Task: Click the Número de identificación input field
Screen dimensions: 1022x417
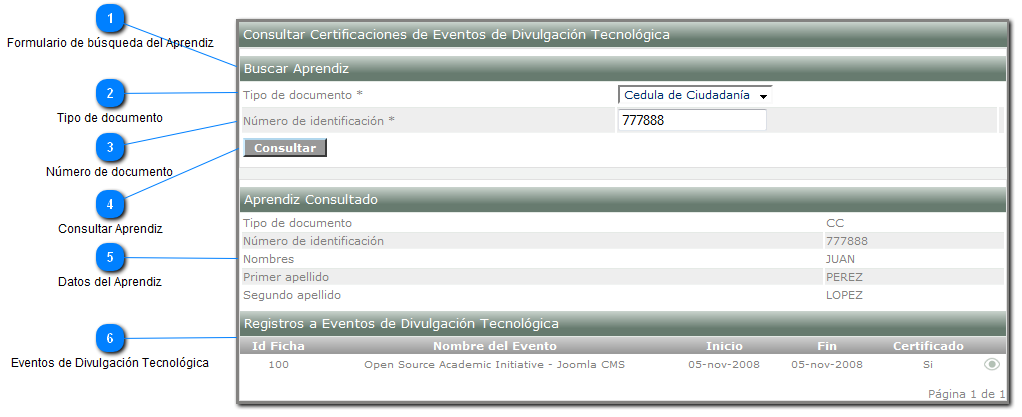Action: click(692, 120)
